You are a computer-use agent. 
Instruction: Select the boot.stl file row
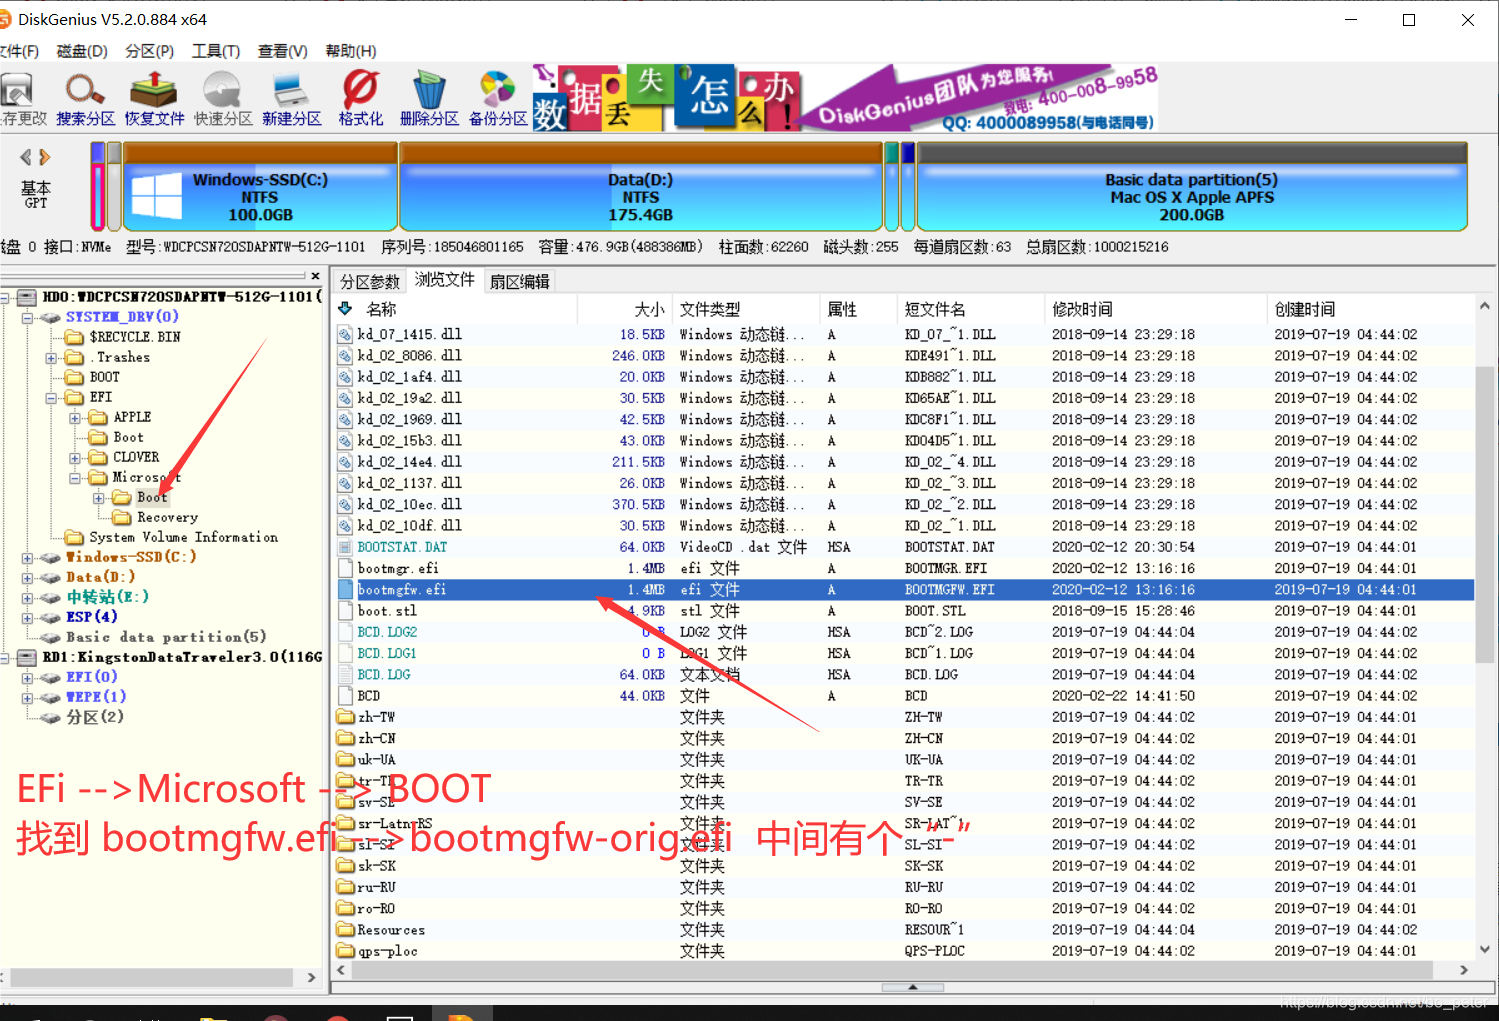tap(905, 611)
